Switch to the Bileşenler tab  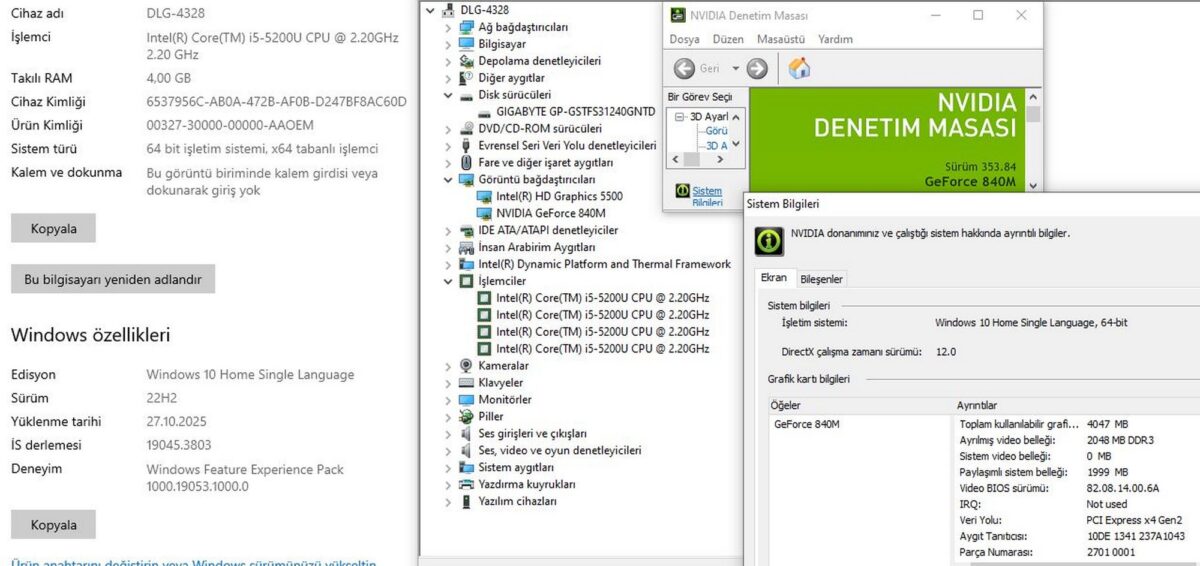821,279
